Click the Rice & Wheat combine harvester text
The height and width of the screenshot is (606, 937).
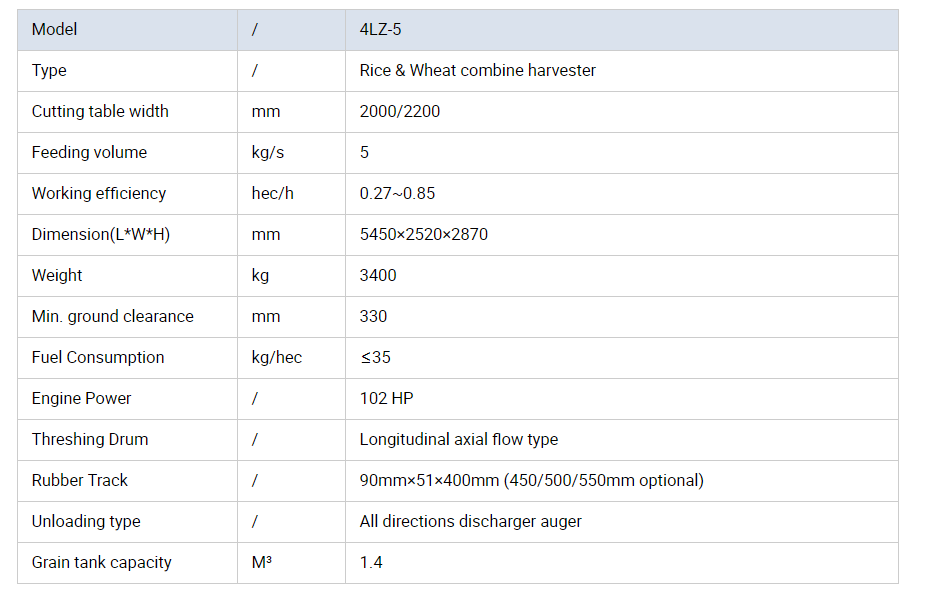[477, 71]
